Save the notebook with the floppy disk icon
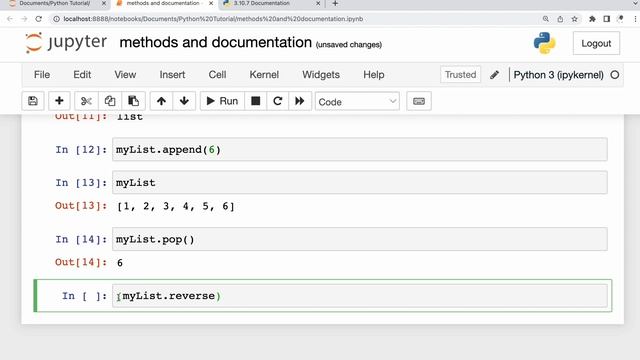640x360 pixels. click(33, 101)
